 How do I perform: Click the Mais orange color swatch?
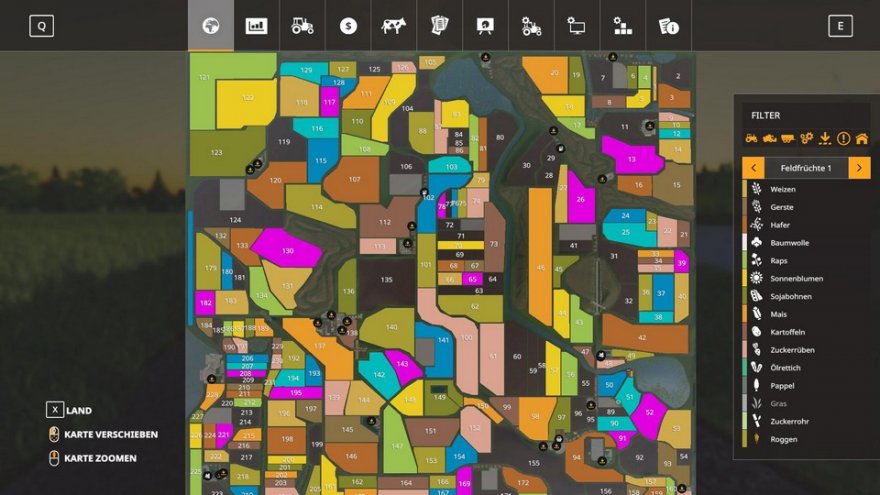click(x=744, y=314)
